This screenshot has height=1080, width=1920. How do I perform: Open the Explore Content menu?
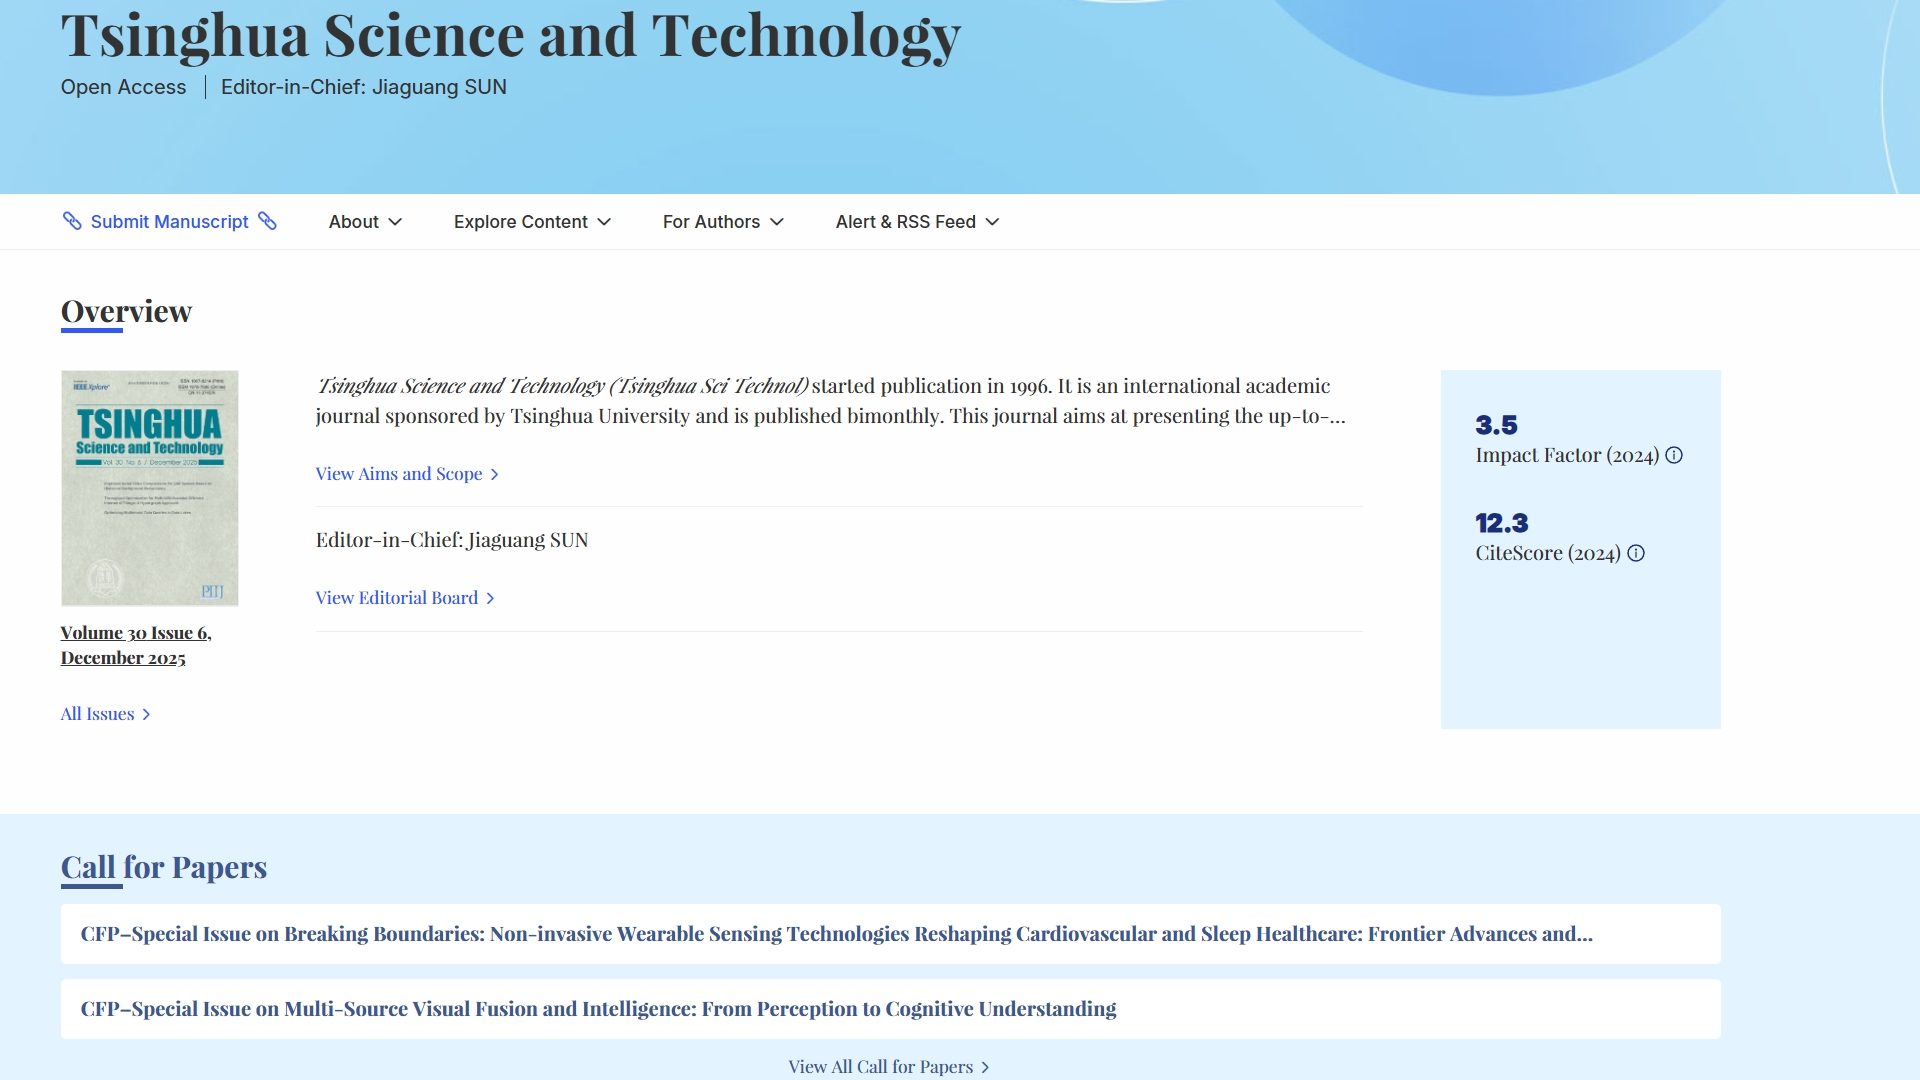pyautogui.click(x=532, y=222)
